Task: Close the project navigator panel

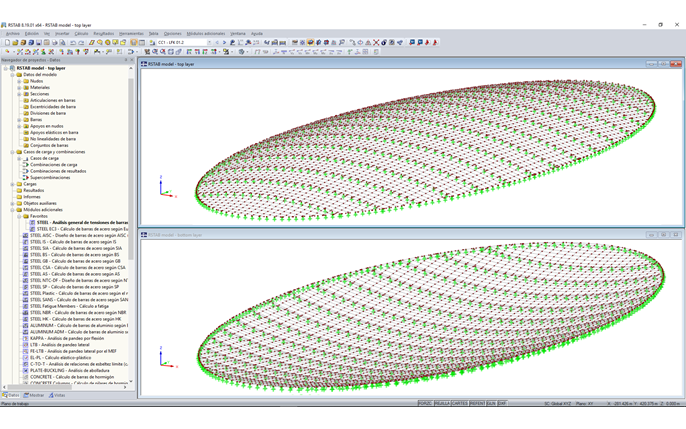Action: click(132, 60)
